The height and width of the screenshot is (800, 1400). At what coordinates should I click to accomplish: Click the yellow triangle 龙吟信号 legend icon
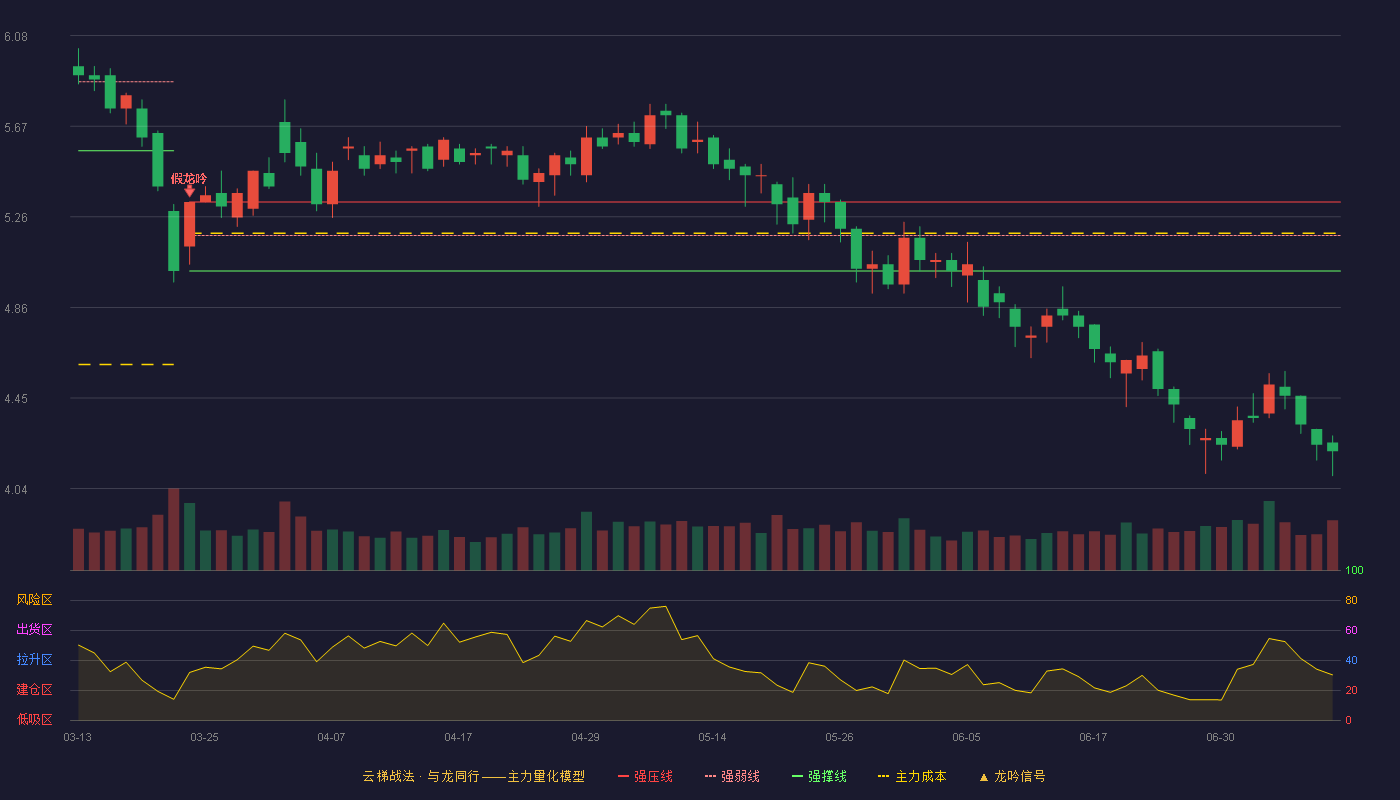(x=983, y=777)
